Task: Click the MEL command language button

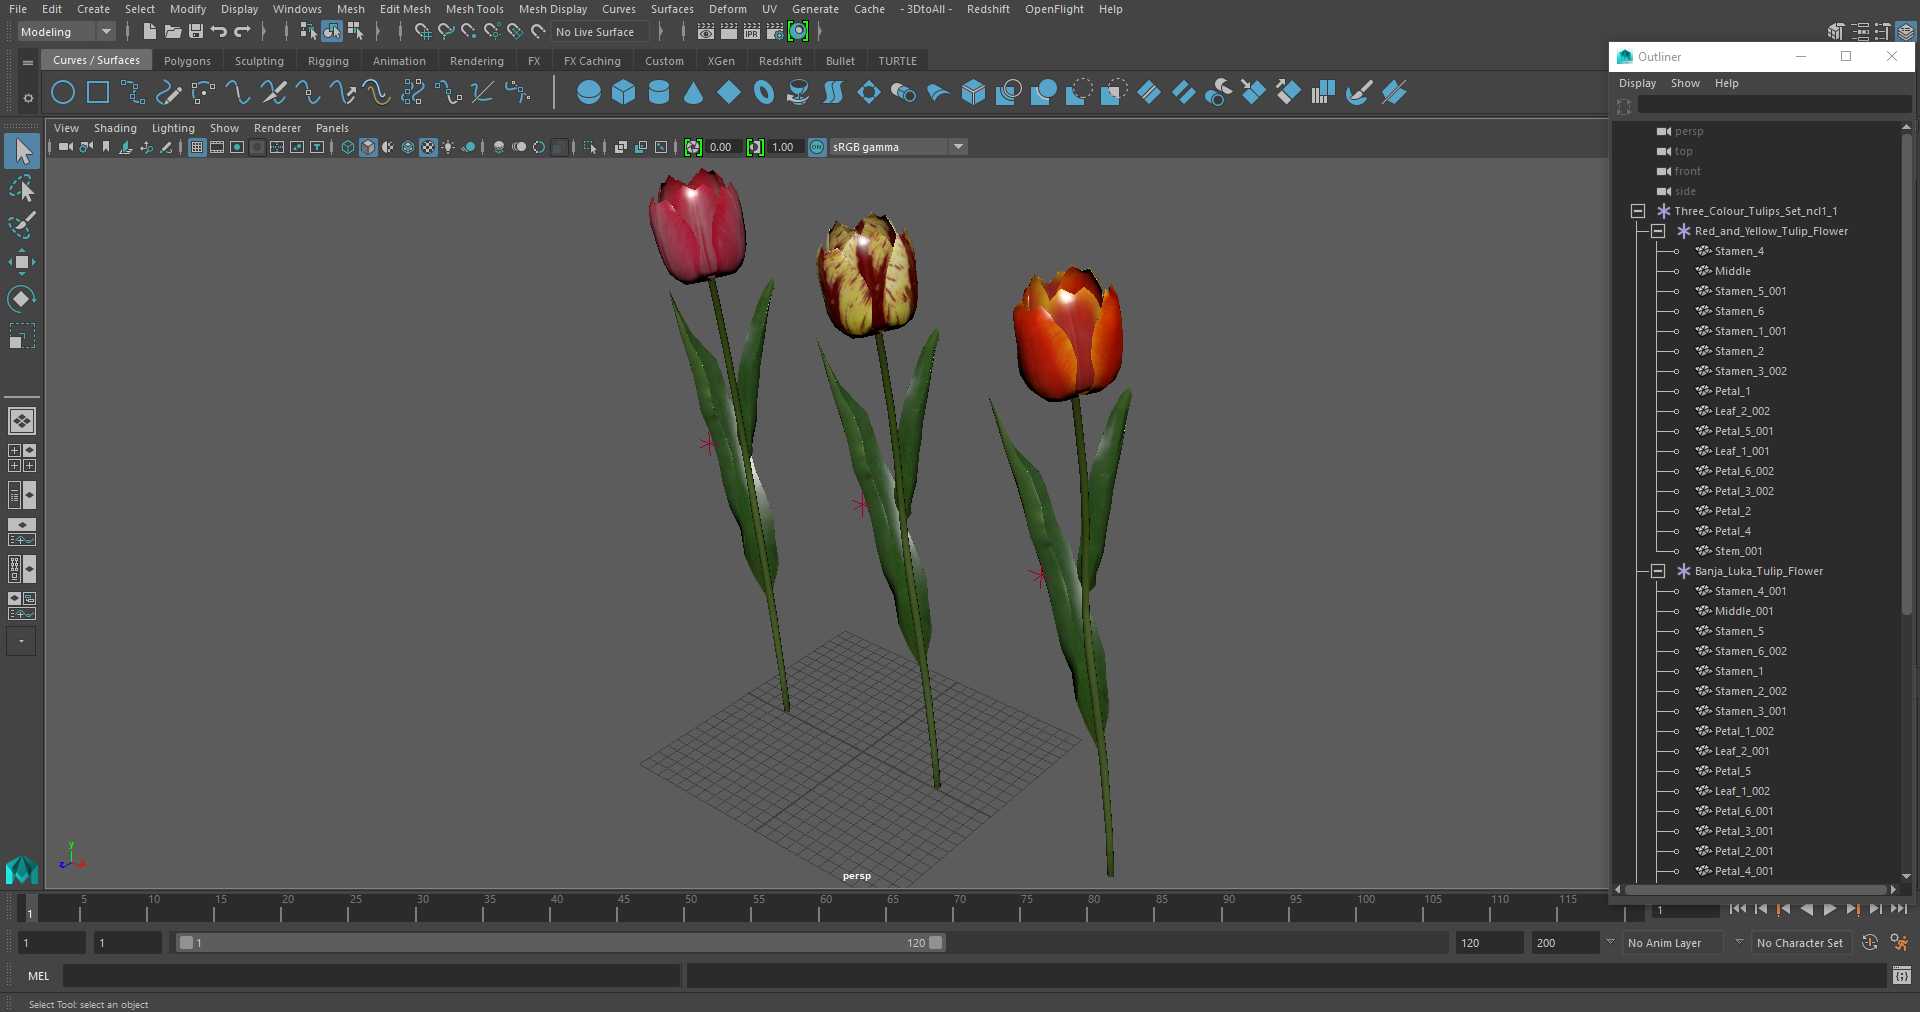Action: (38, 976)
